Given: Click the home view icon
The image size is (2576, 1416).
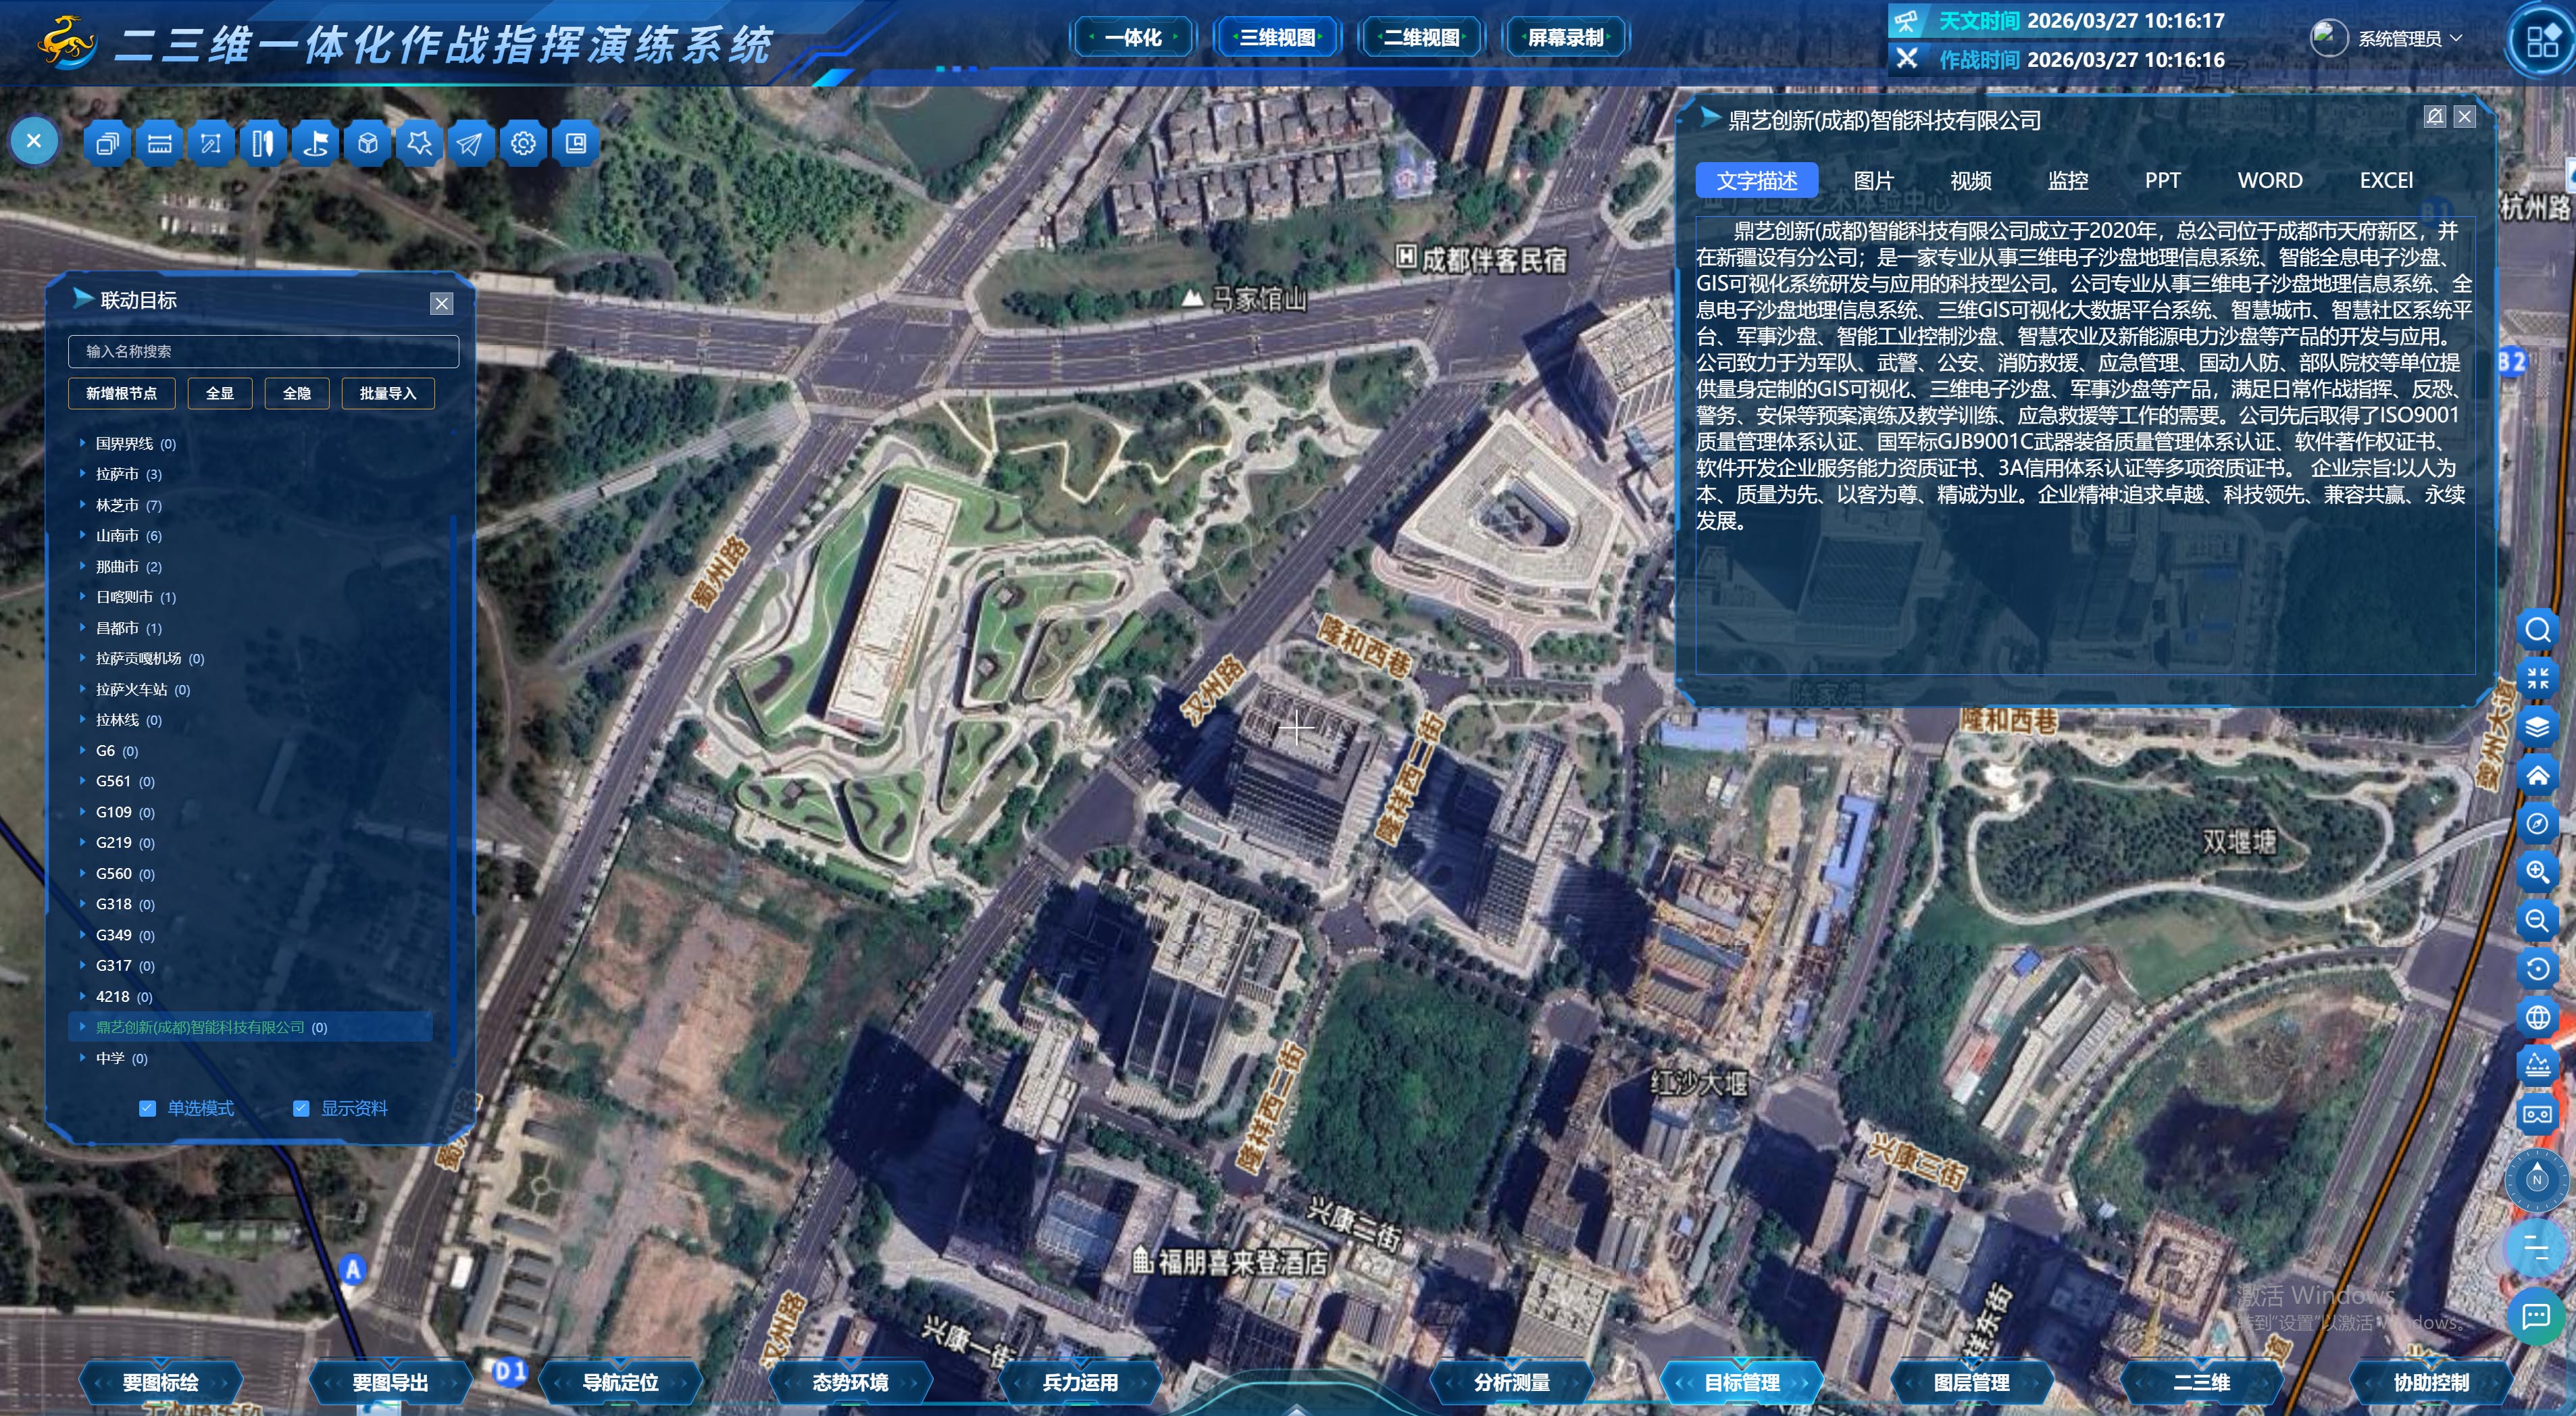Looking at the screenshot, I should 2537,775.
